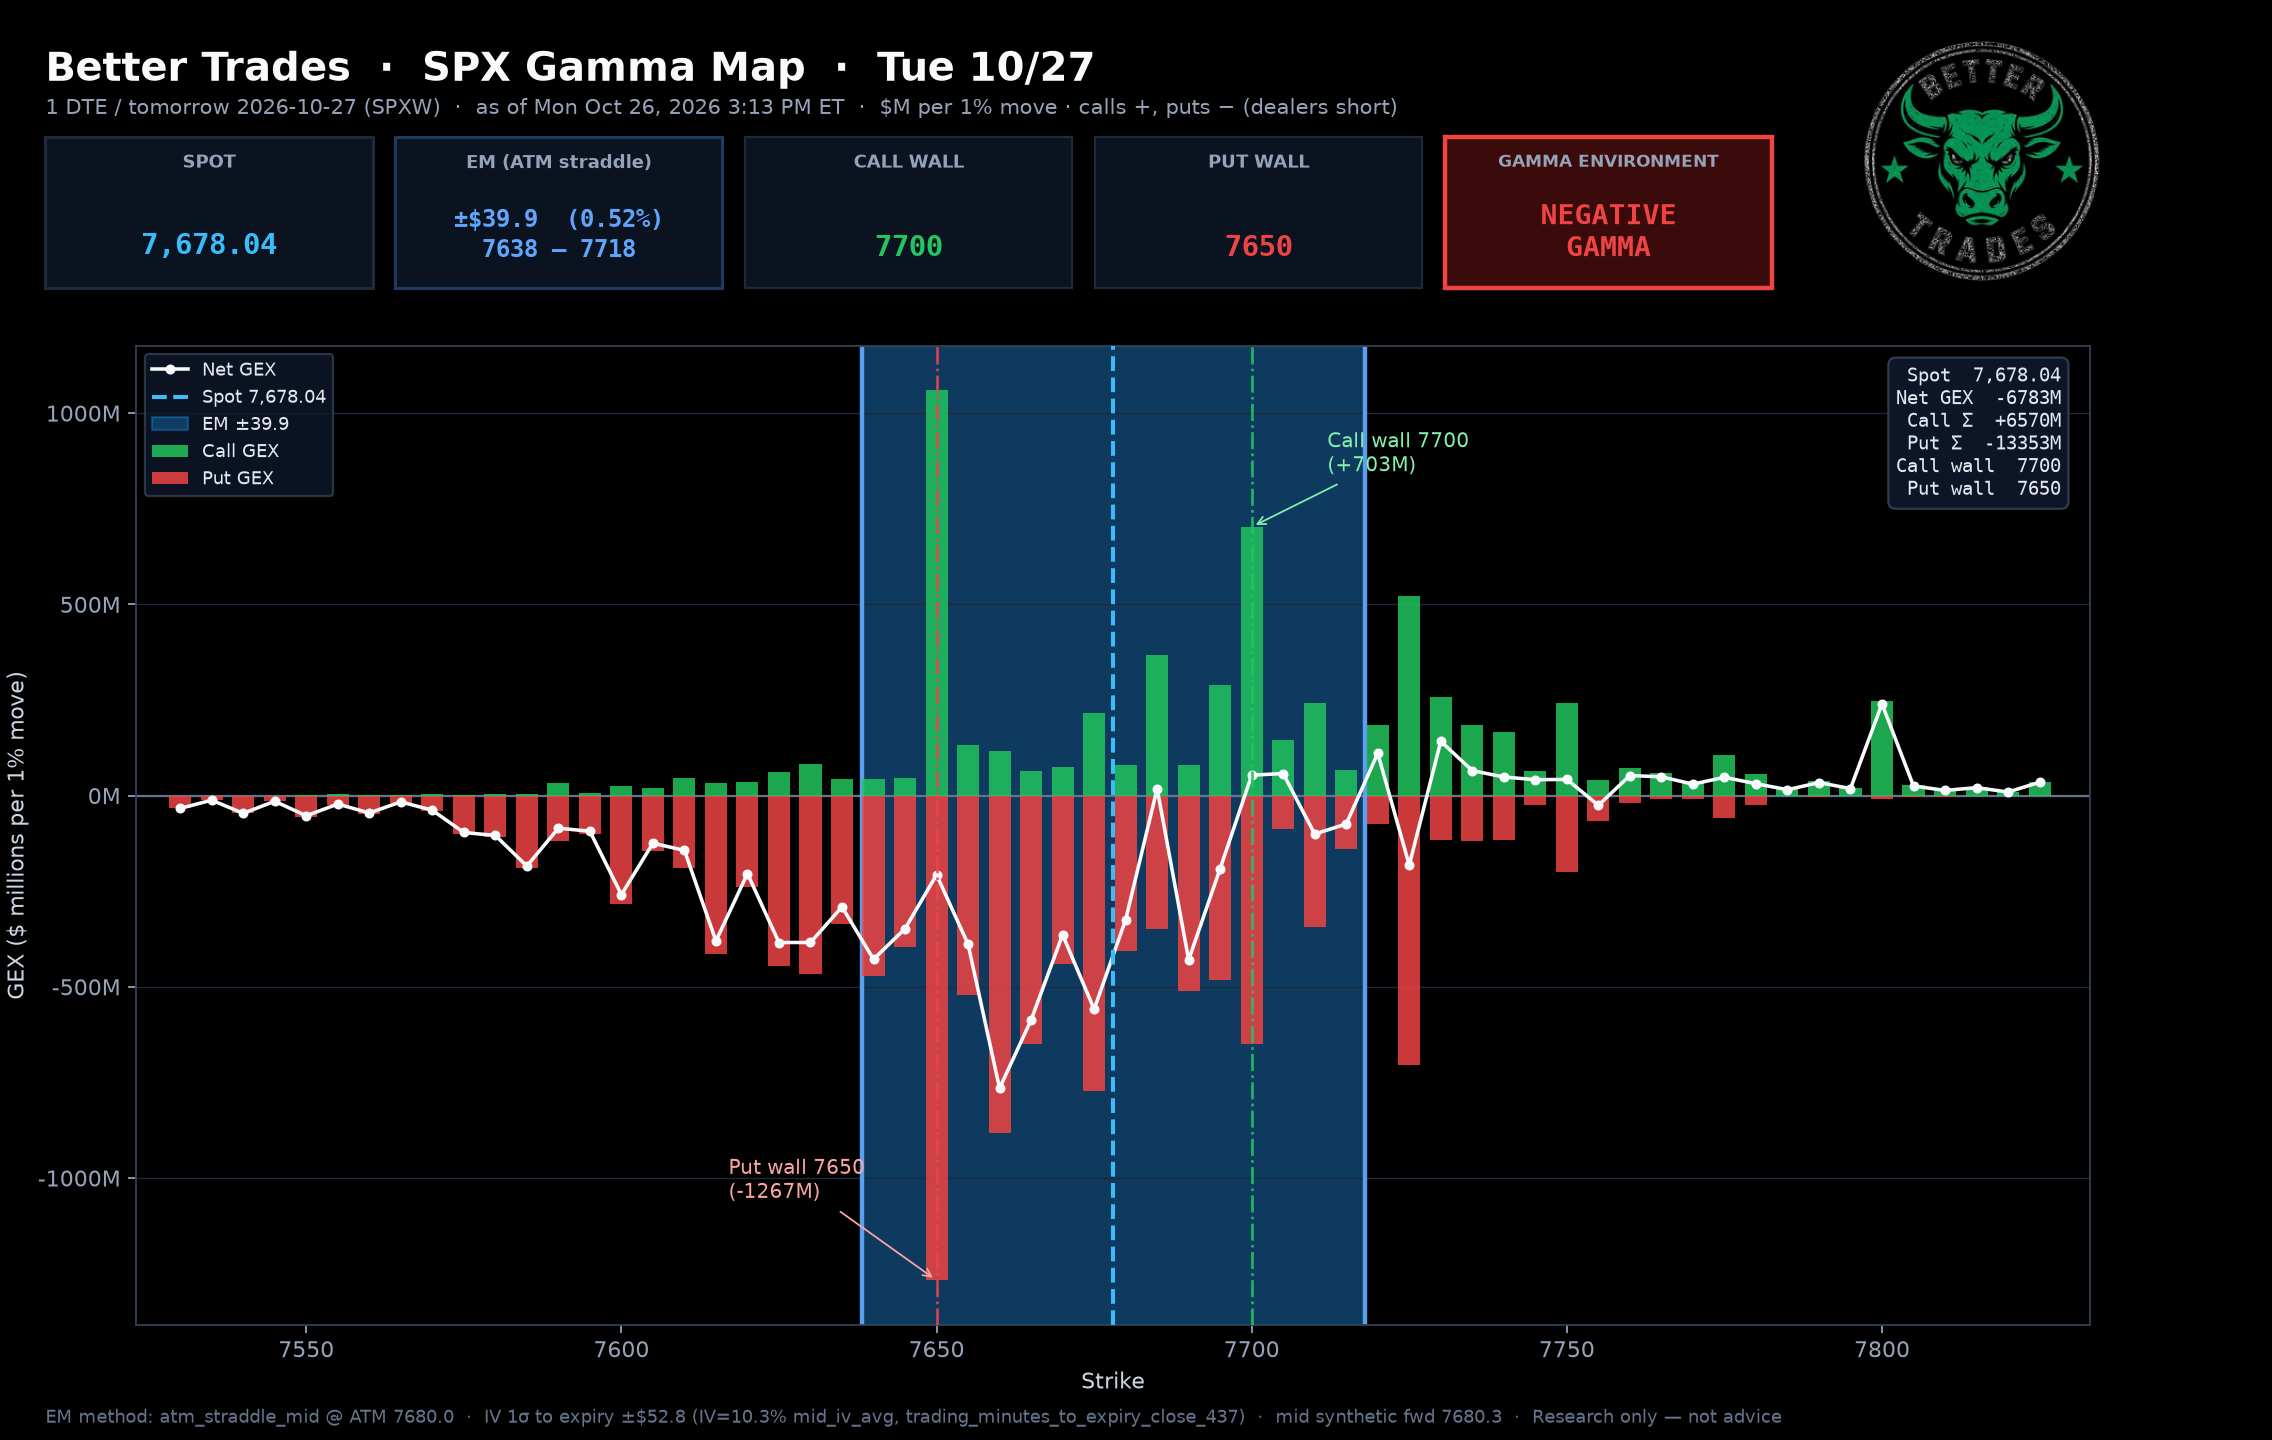The width and height of the screenshot is (2272, 1440).
Task: Click the -1000M y-axis label
Action: tap(79, 1179)
